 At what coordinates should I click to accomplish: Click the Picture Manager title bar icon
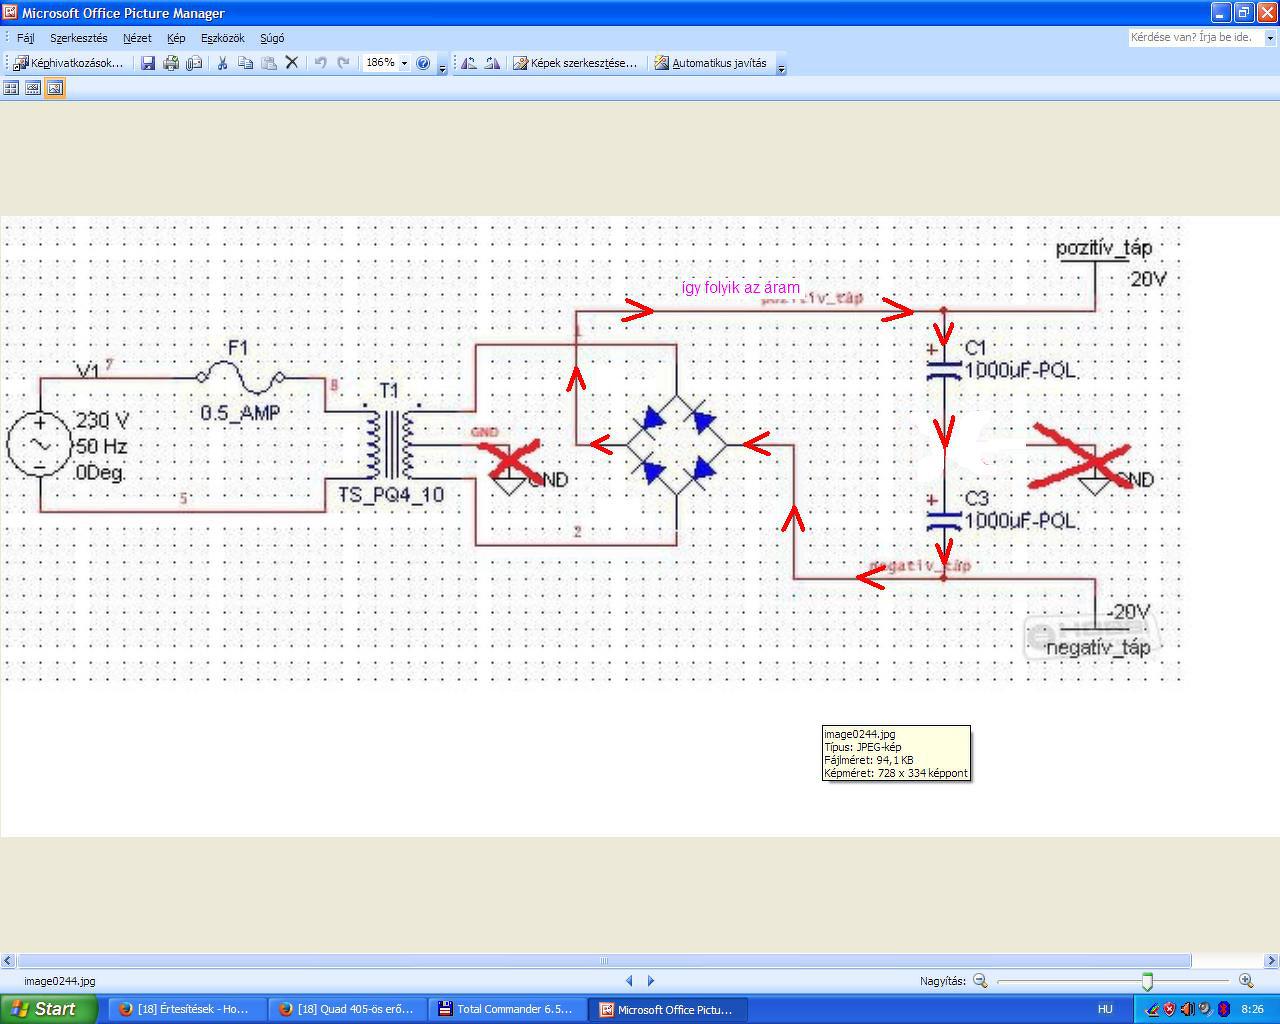click(x=11, y=13)
